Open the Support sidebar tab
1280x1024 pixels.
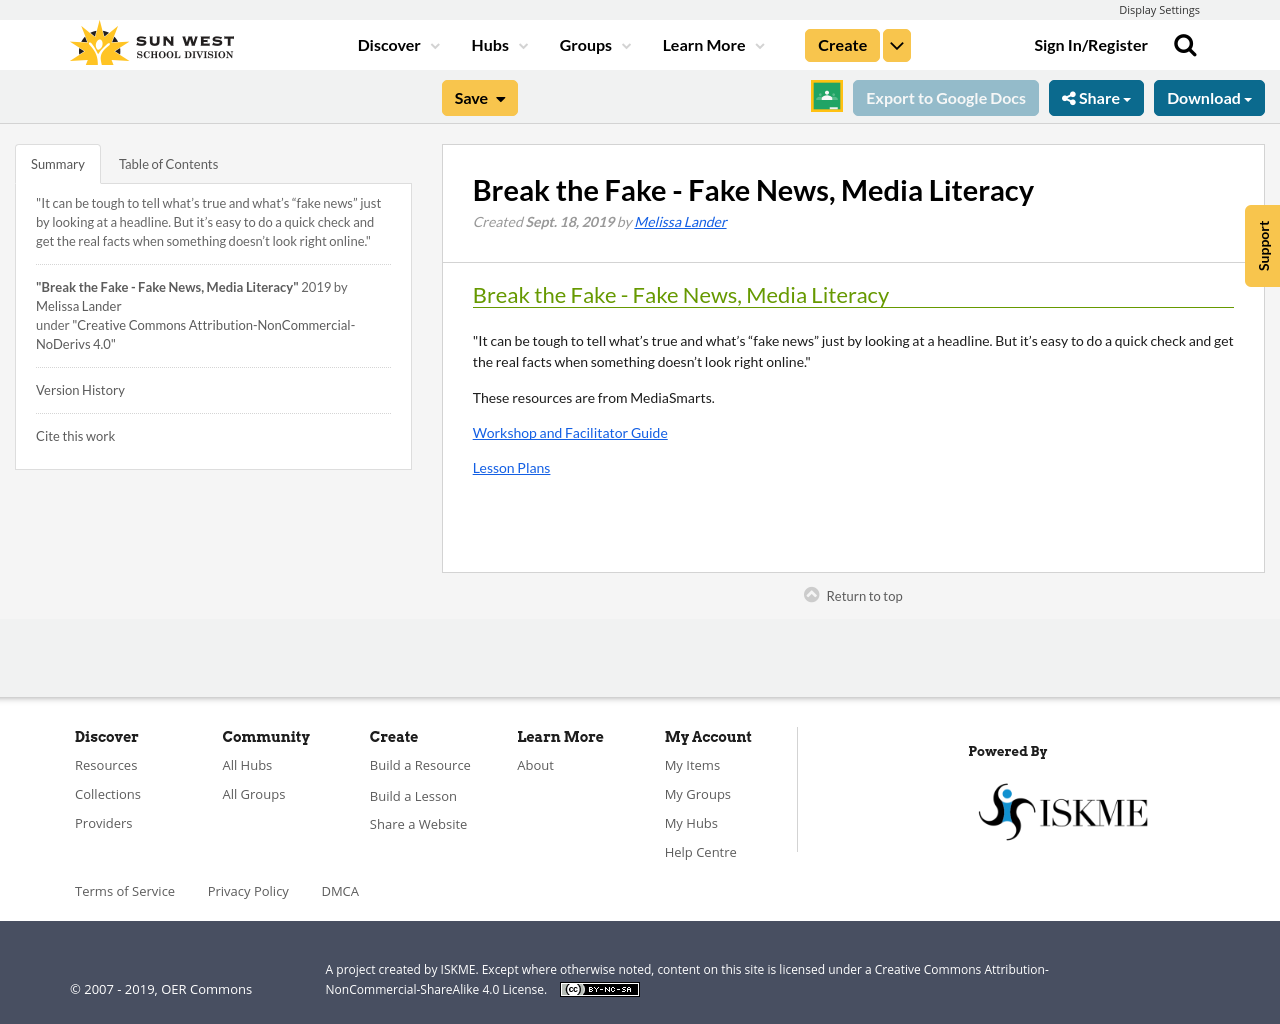tap(1262, 245)
